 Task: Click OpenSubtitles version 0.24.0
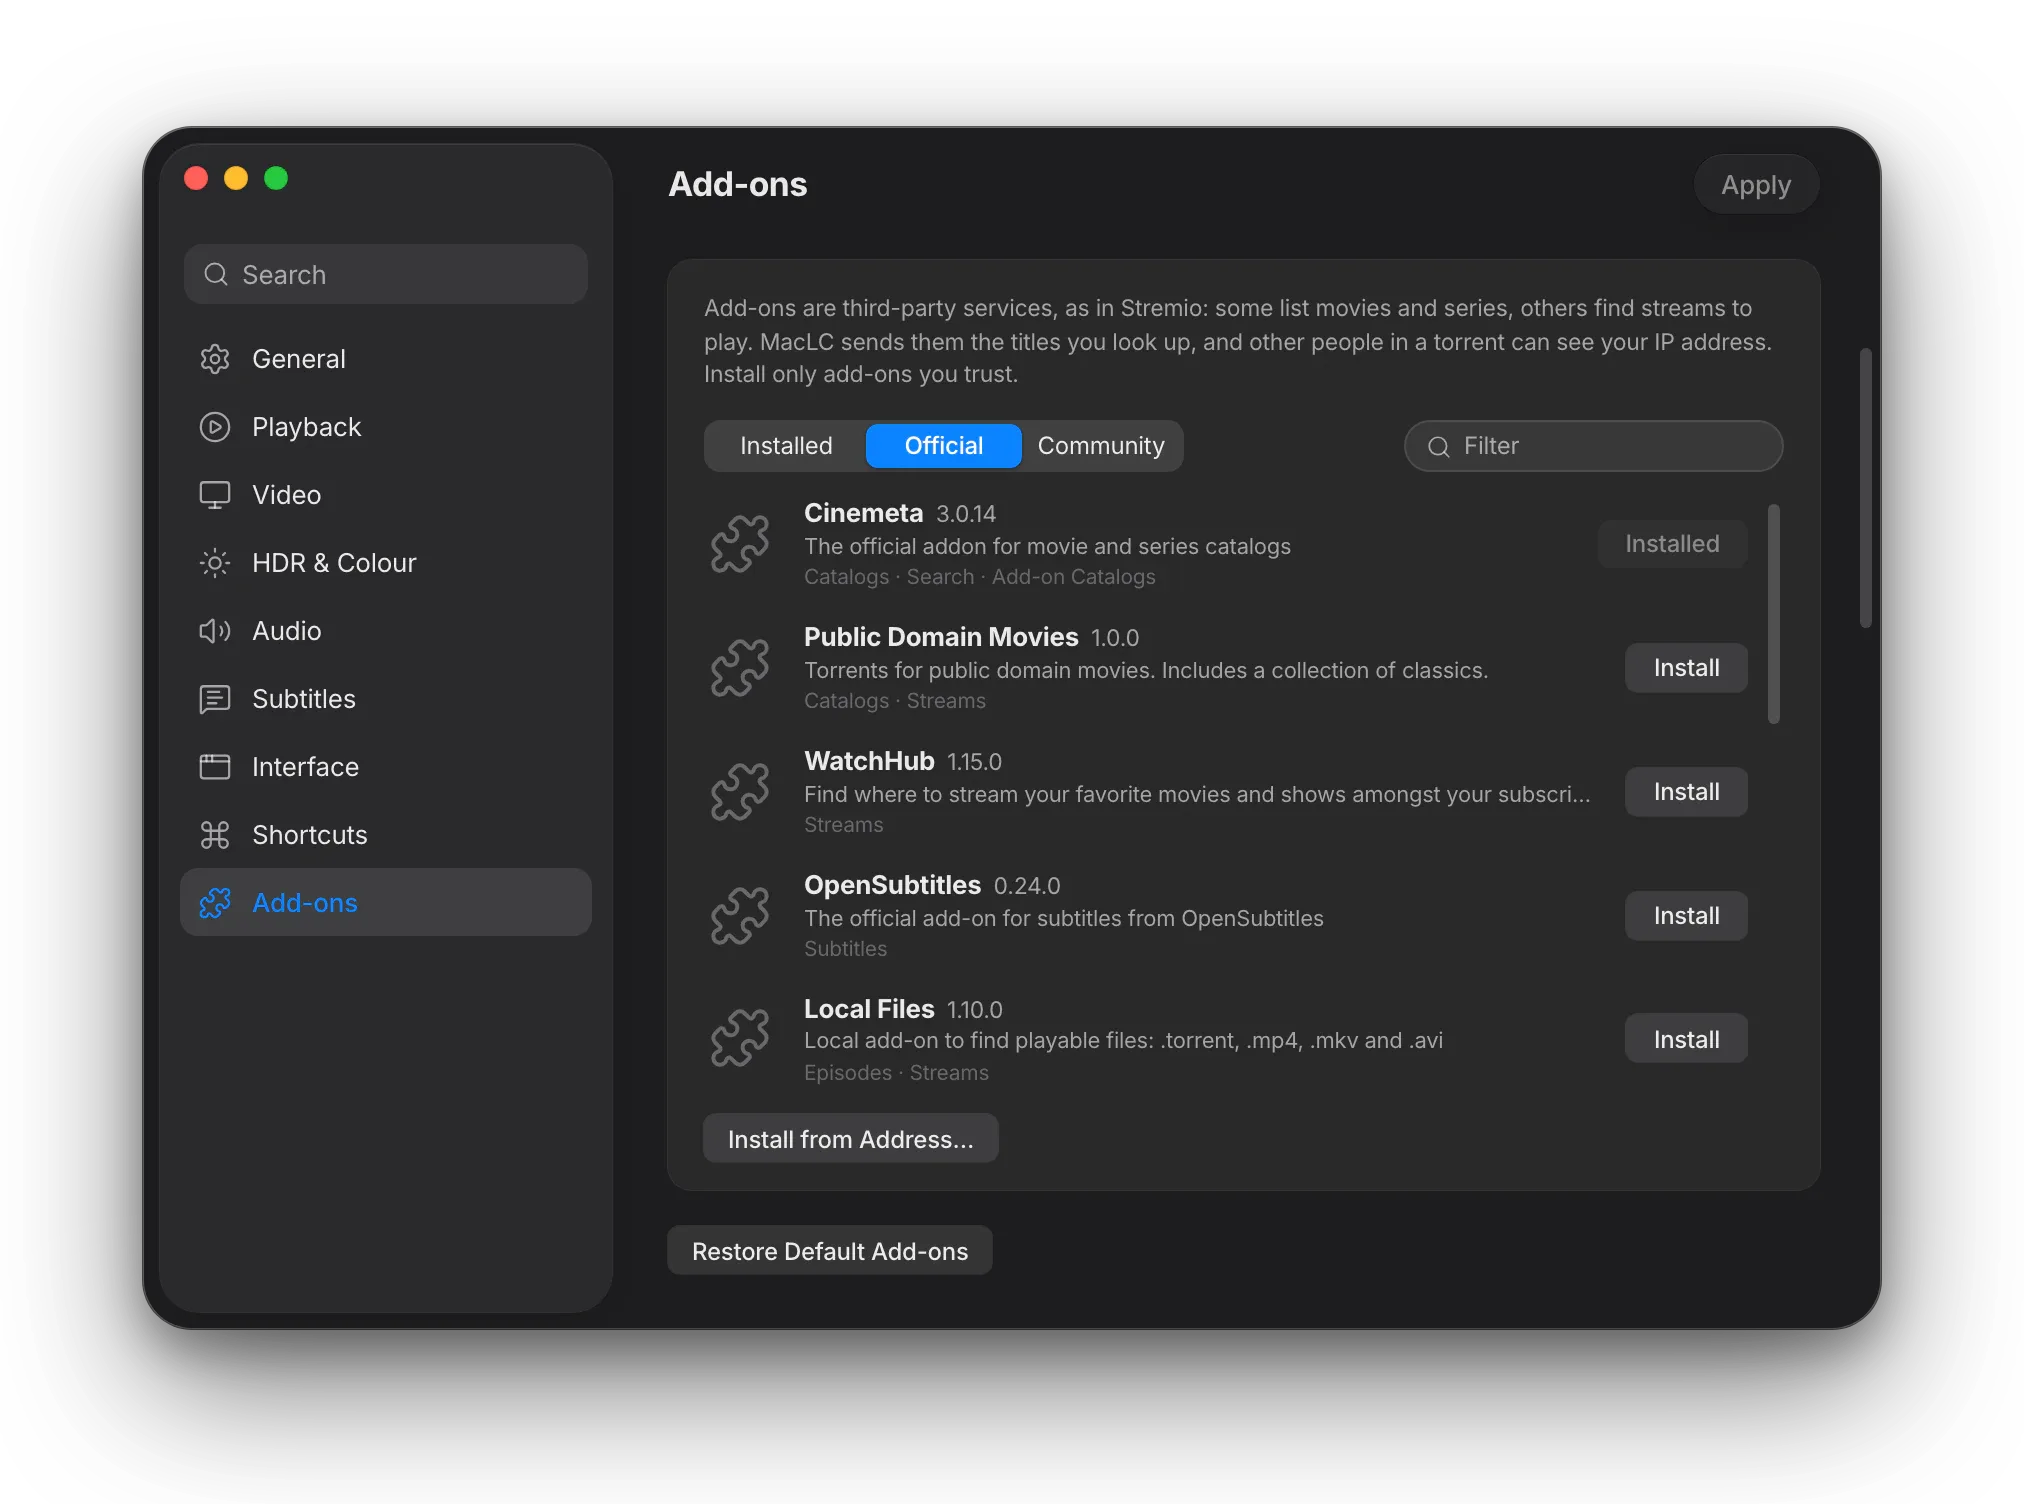1027,886
